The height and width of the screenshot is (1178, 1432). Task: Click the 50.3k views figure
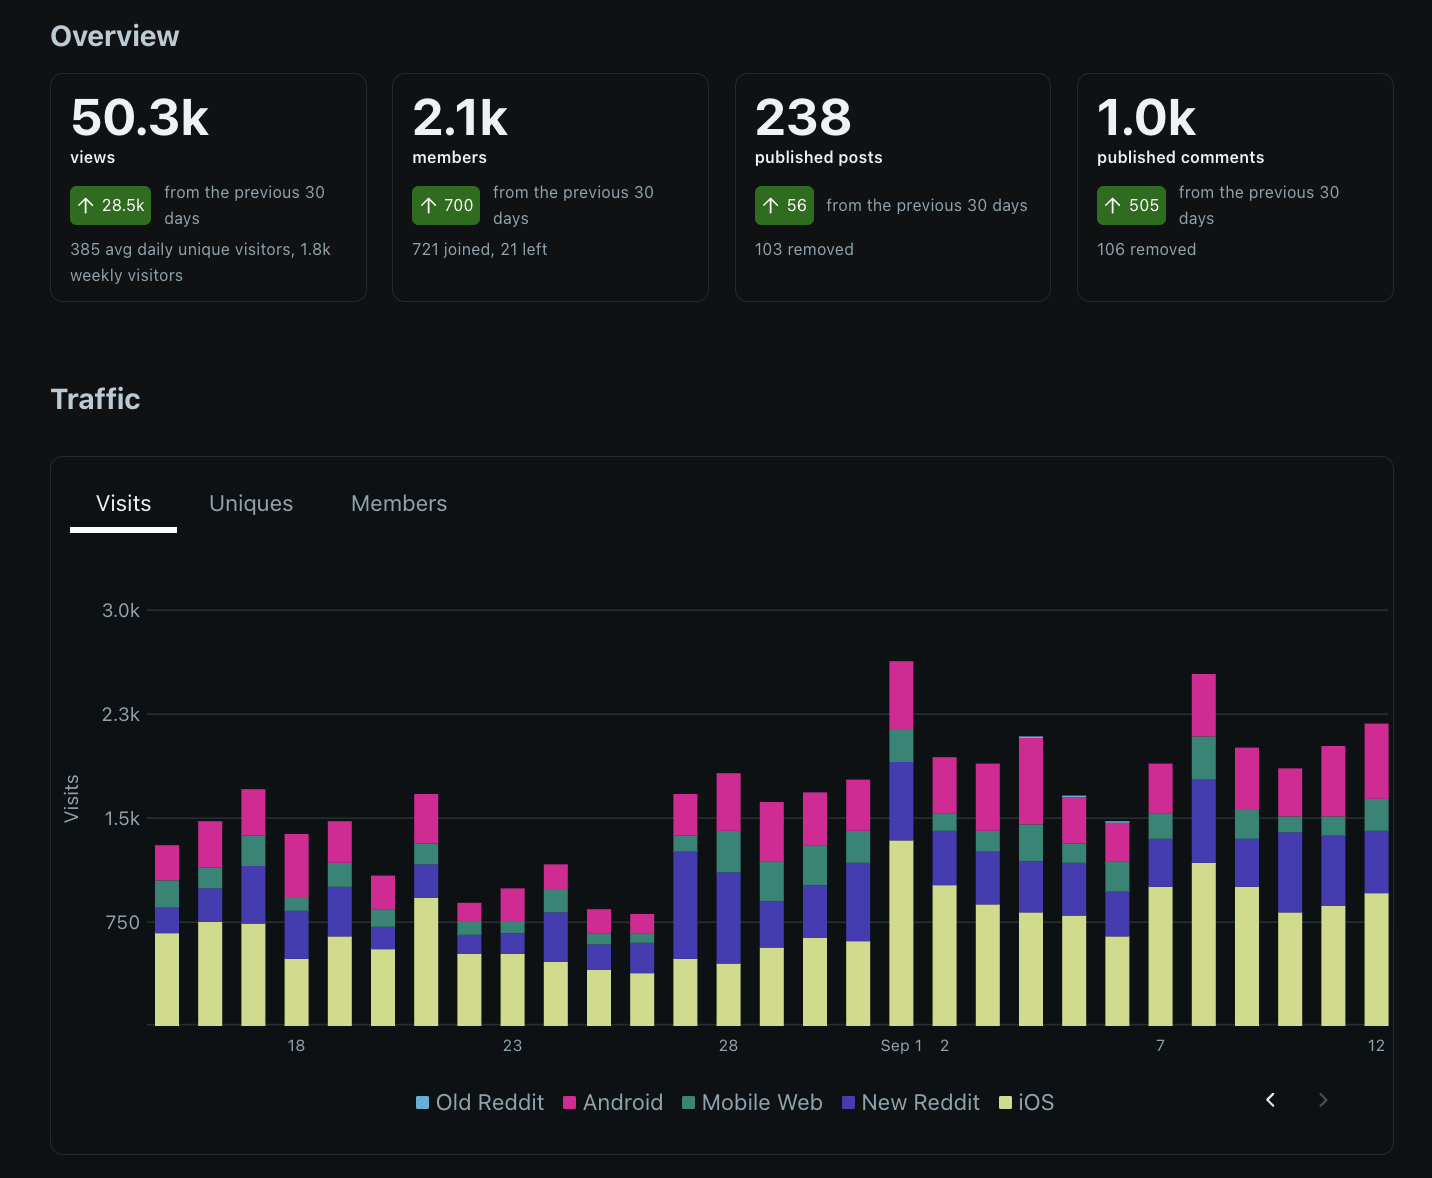tap(140, 118)
